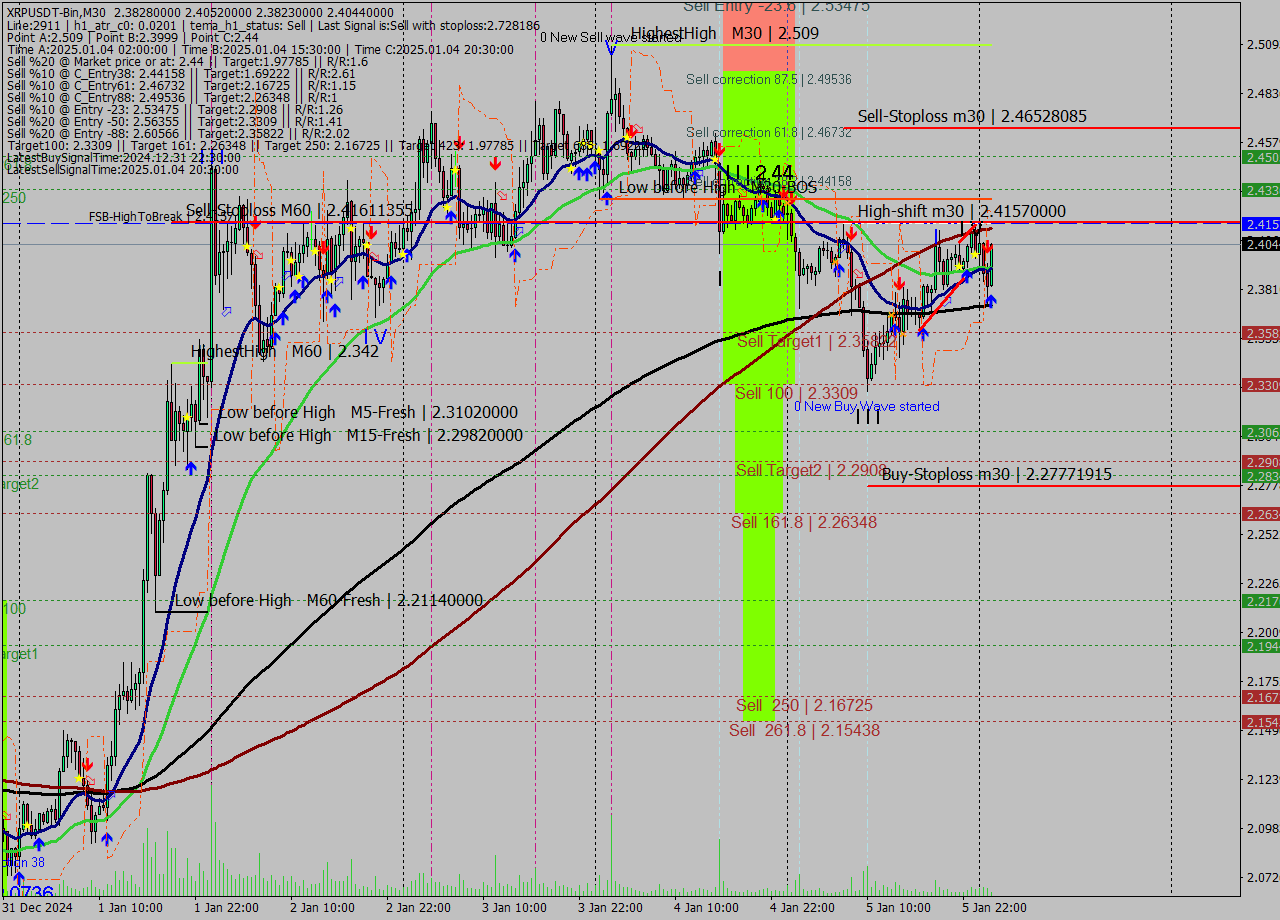Click the red 2.263 price tag

[1261, 514]
